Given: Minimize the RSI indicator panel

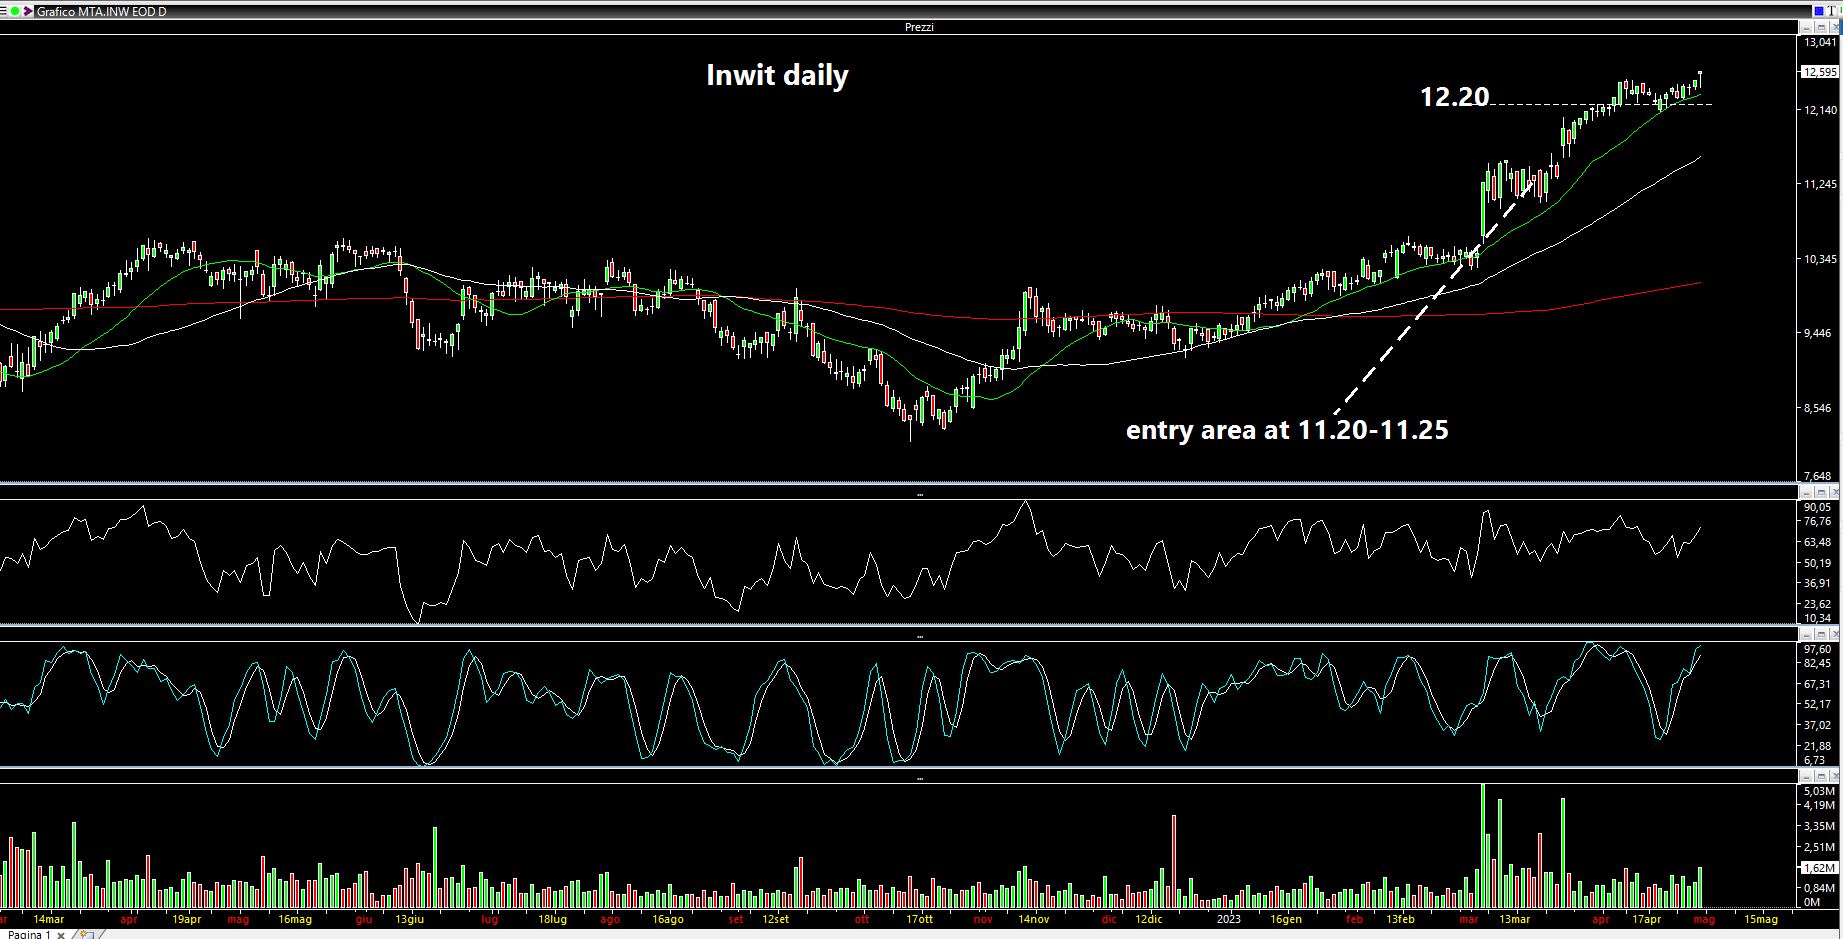Looking at the screenshot, I should (1806, 492).
